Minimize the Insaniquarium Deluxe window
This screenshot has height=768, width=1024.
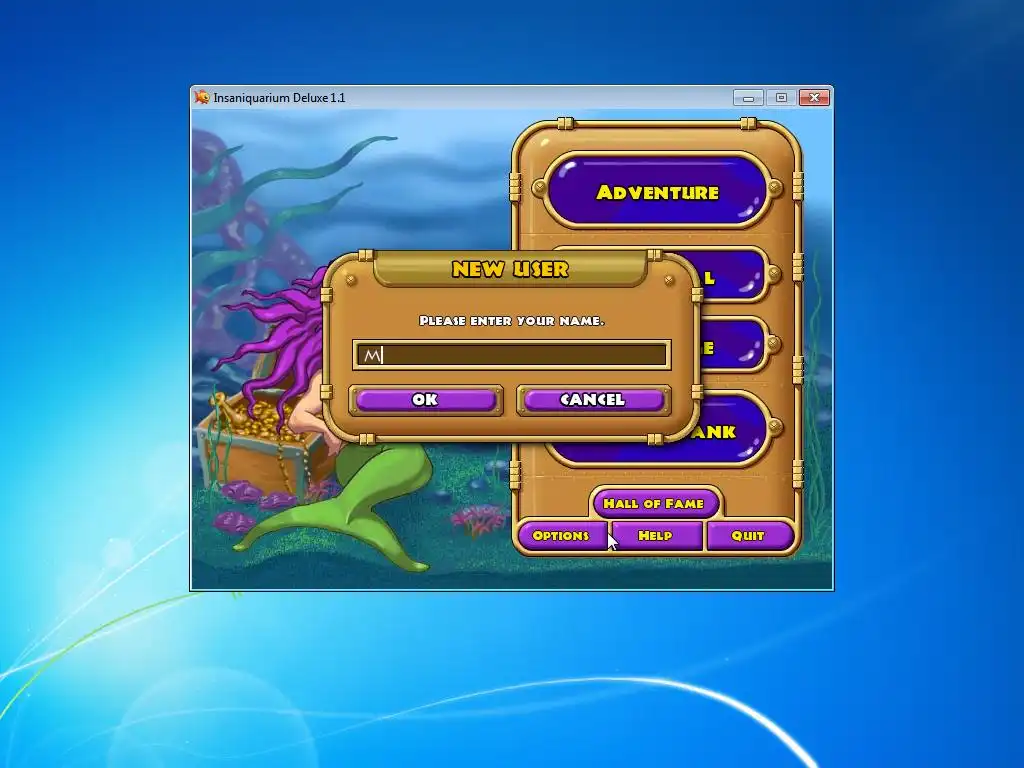pos(748,98)
